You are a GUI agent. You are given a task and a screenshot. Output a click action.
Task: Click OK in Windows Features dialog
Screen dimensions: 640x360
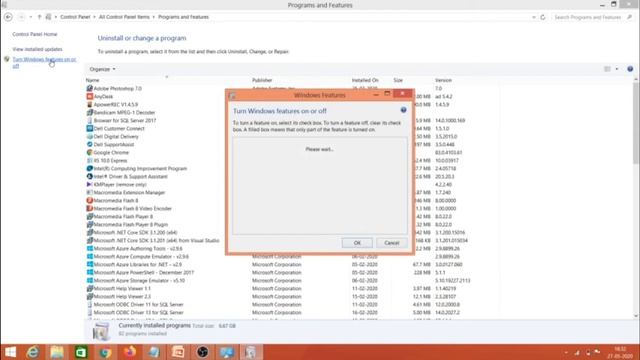[x=357, y=243]
